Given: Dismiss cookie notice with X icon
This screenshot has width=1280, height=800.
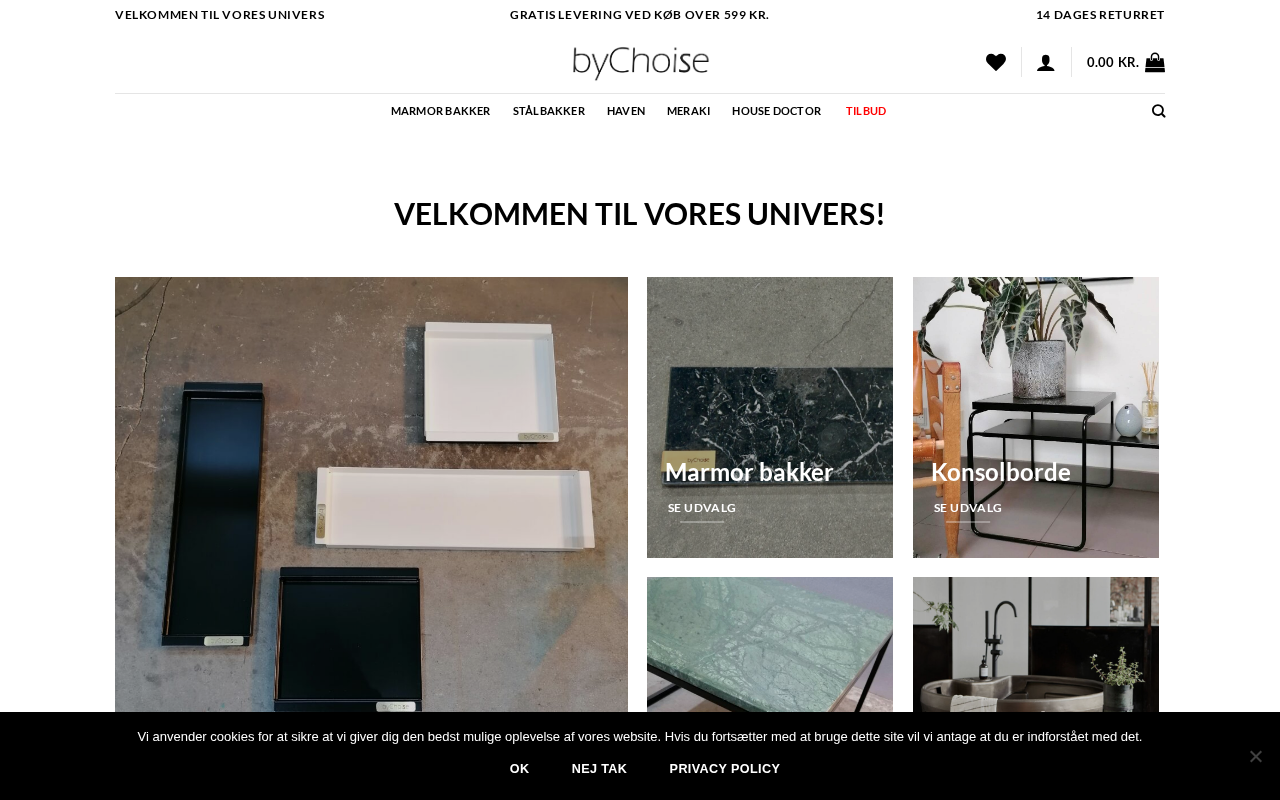Looking at the screenshot, I should 1256,756.
